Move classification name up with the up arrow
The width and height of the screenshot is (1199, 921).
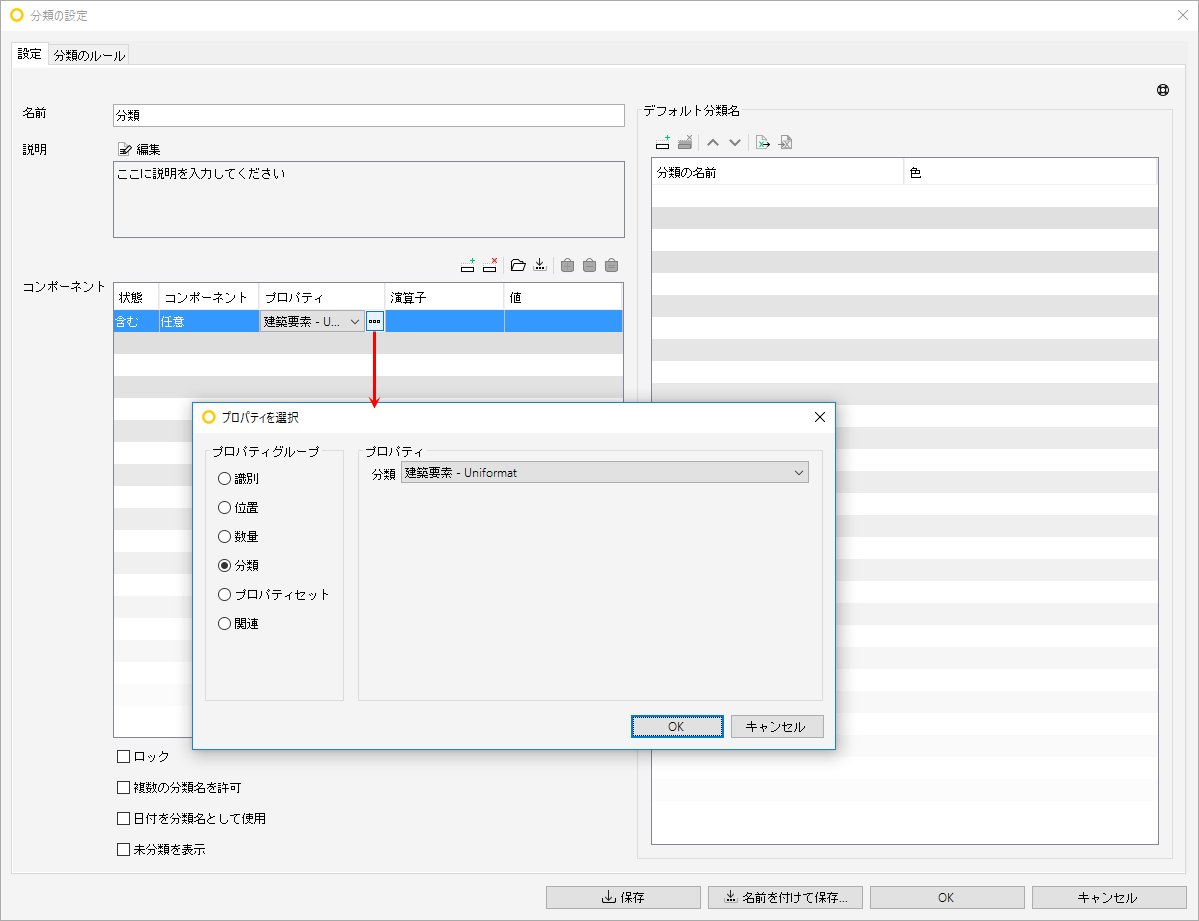click(713, 142)
